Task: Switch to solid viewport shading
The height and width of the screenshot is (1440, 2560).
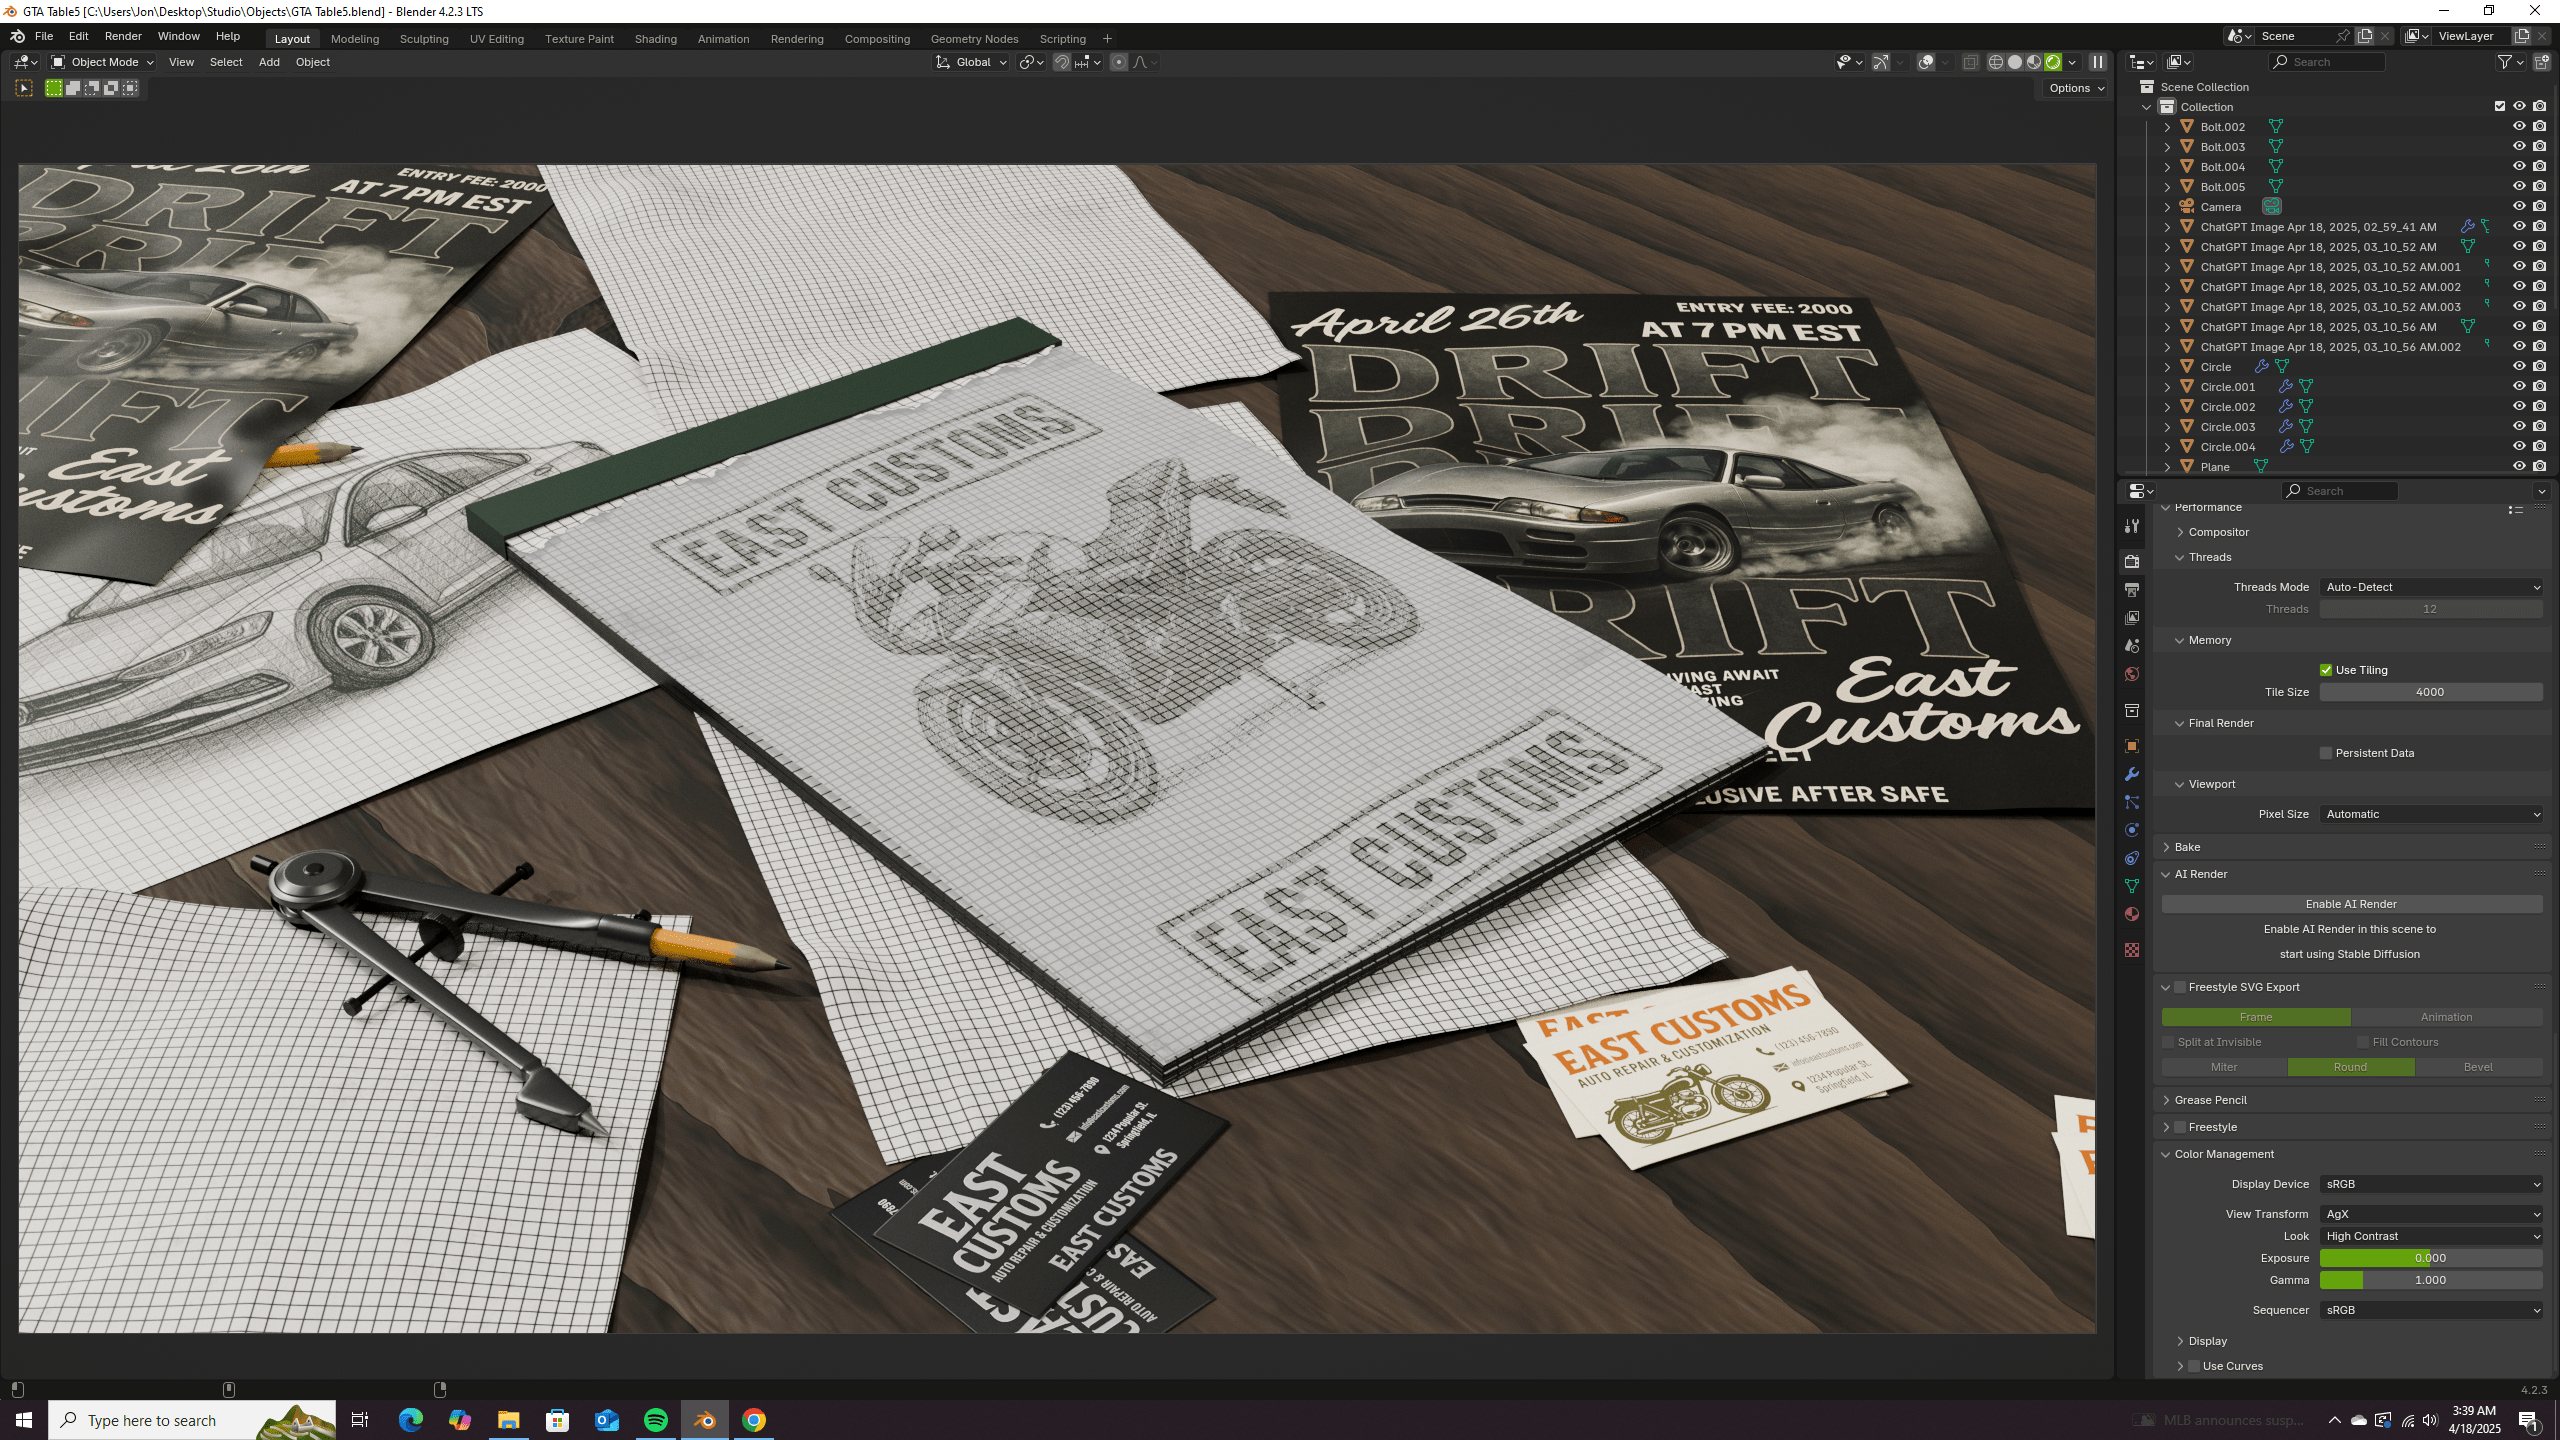Action: click(x=2015, y=62)
